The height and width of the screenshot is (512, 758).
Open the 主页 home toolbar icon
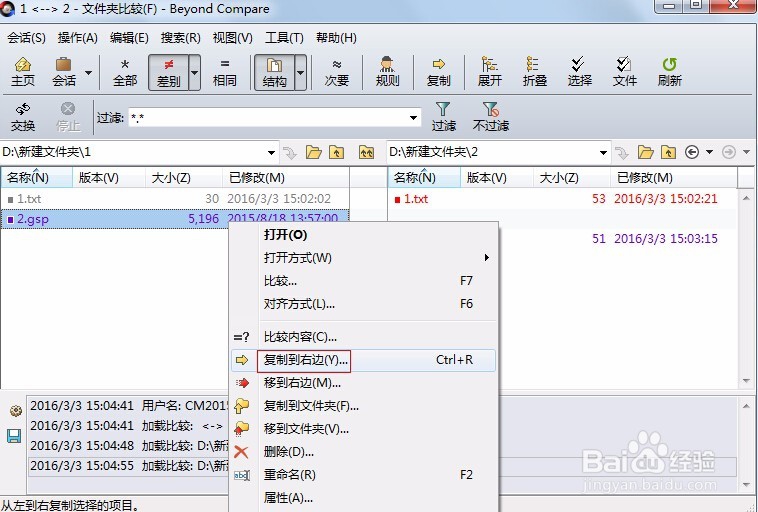click(x=23, y=72)
